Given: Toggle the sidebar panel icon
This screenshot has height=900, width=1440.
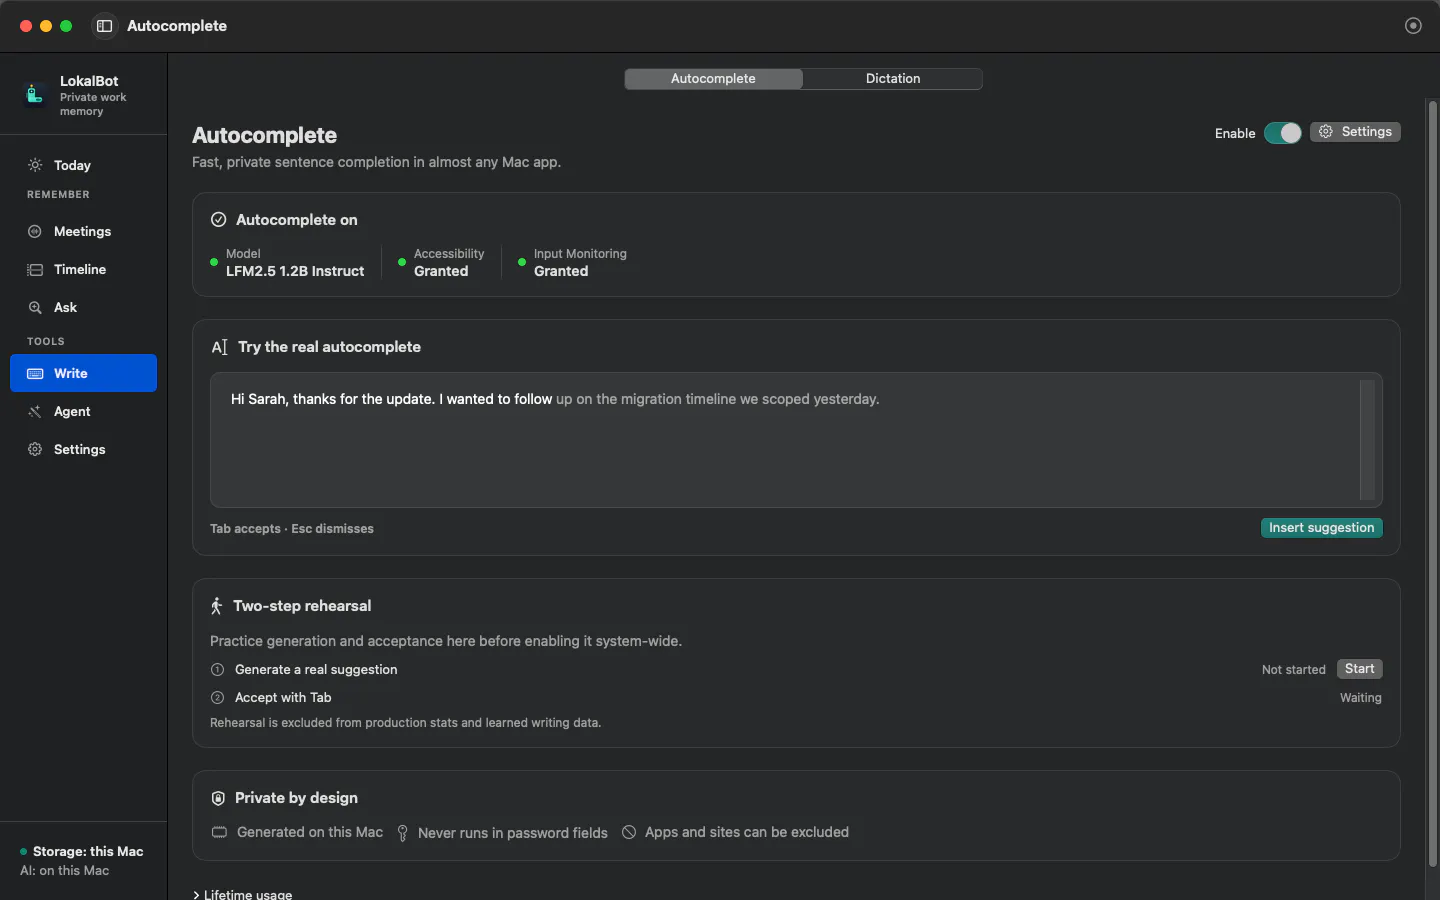Looking at the screenshot, I should [104, 26].
